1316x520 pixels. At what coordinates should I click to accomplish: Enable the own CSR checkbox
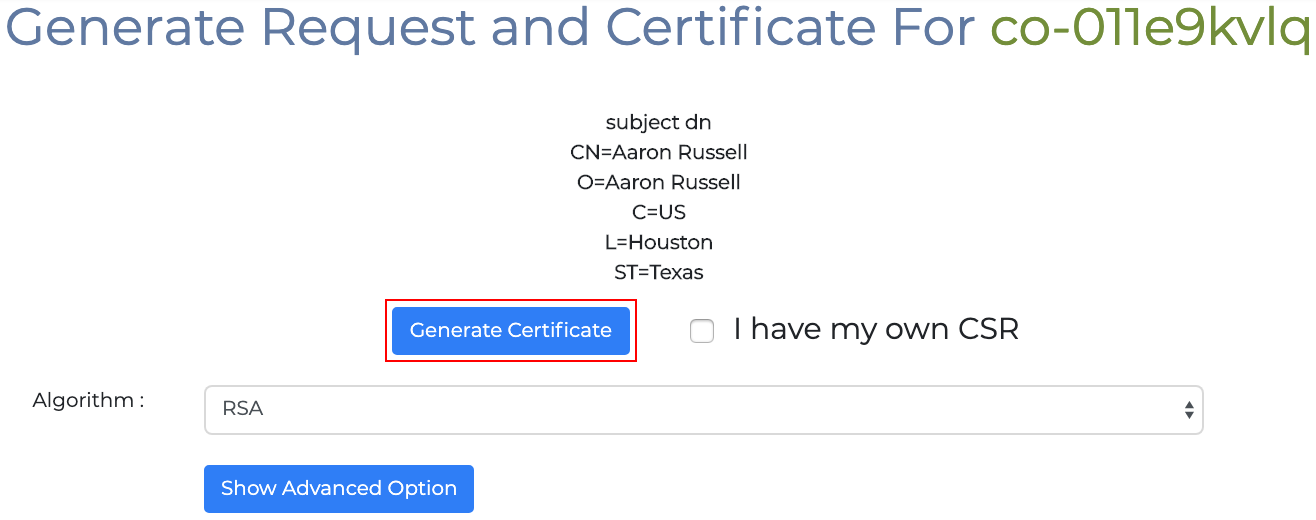coord(702,331)
